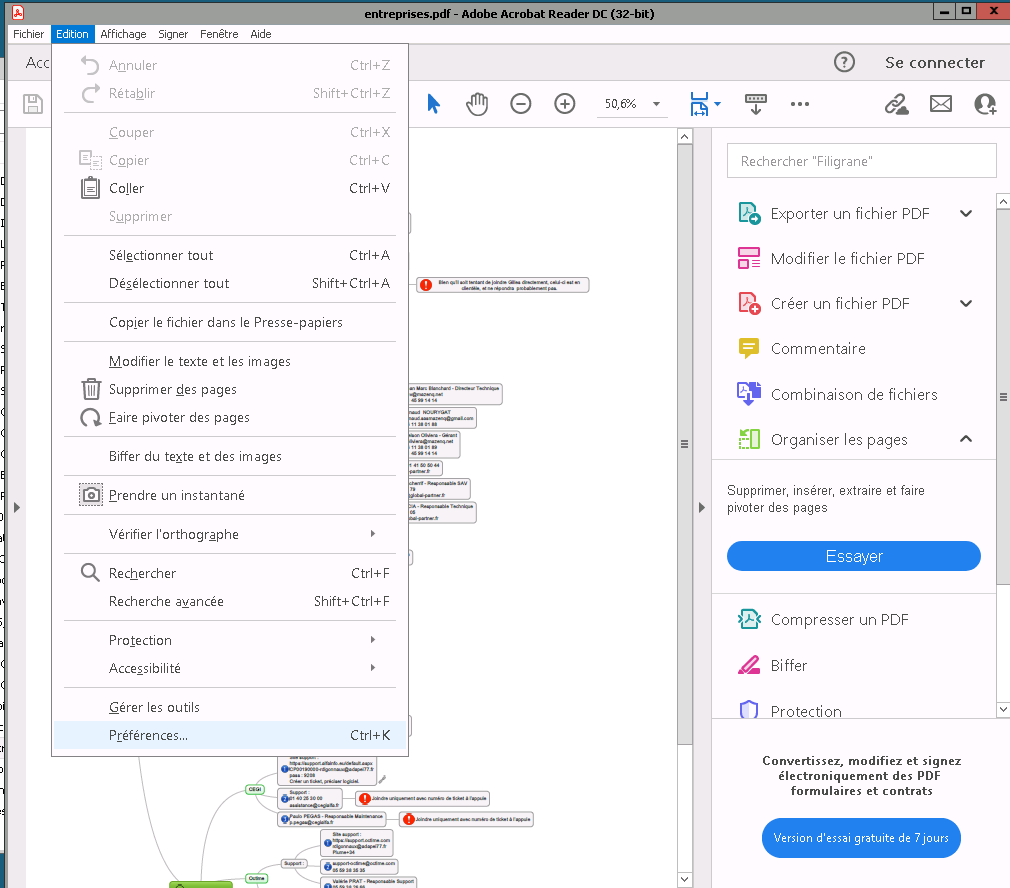1010x888 pixels.
Task: Click Version d'essai gratuite de 7 jours
Action: (861, 838)
